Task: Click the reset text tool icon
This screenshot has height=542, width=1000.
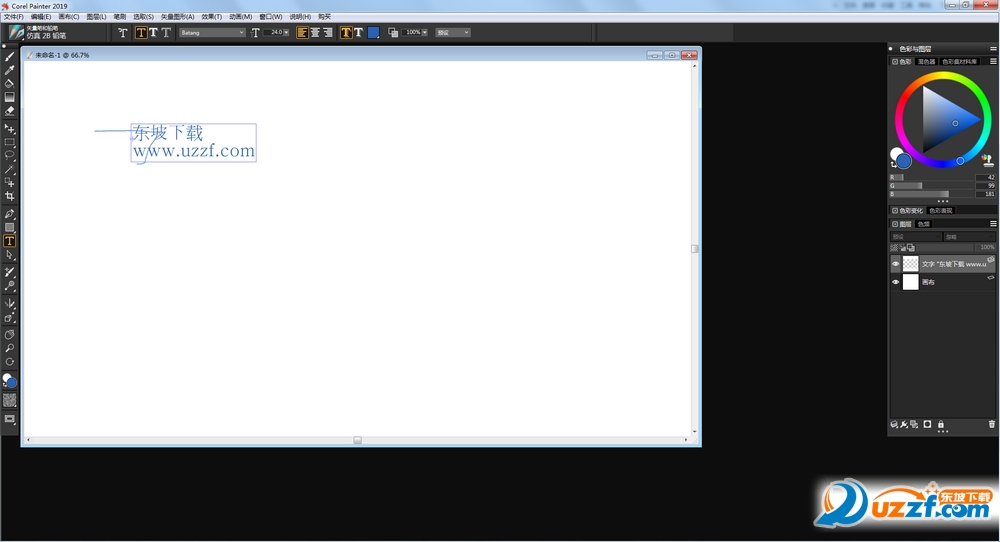Action: pos(122,33)
